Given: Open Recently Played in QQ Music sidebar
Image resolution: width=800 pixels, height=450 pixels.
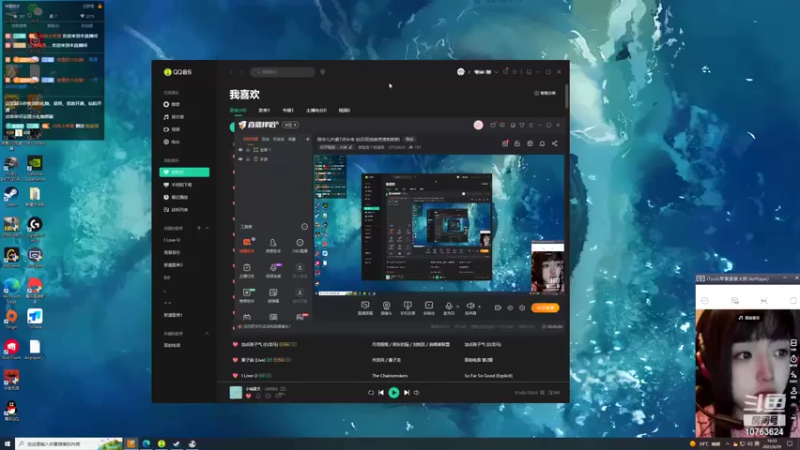Looking at the screenshot, I should tap(176, 197).
